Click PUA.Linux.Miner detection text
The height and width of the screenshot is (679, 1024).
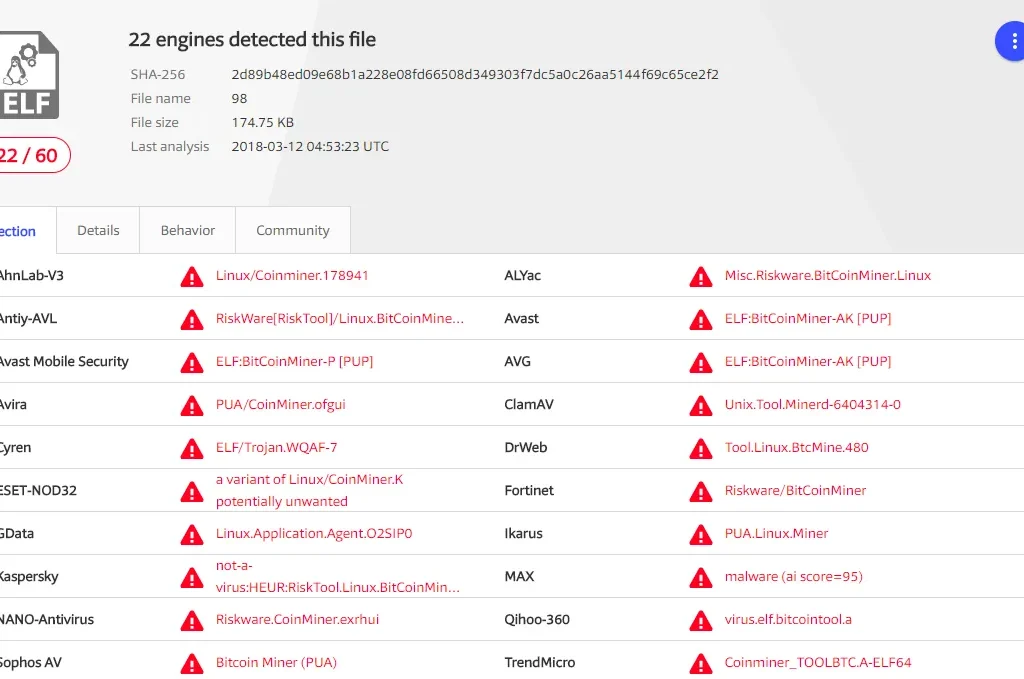[x=776, y=534]
